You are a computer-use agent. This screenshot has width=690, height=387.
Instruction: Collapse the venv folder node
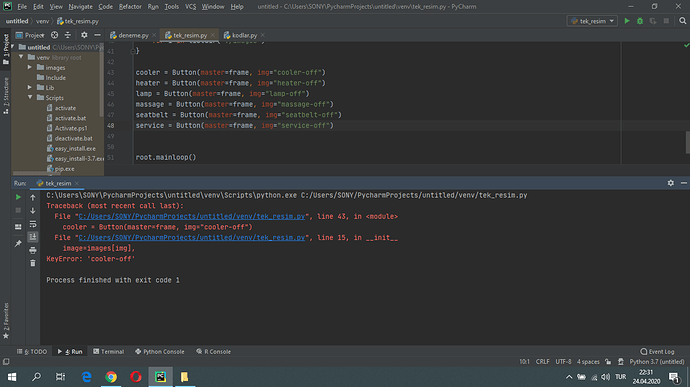(21, 57)
